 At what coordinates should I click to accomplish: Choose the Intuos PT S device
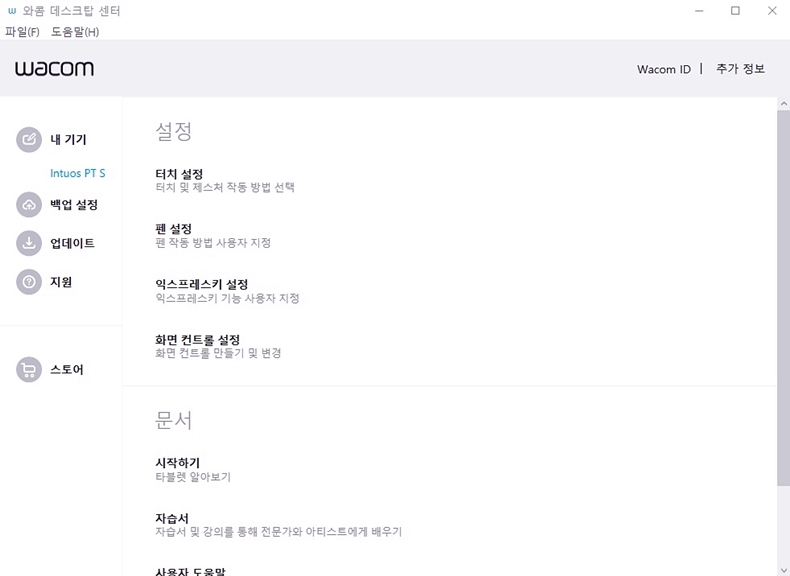(78, 173)
